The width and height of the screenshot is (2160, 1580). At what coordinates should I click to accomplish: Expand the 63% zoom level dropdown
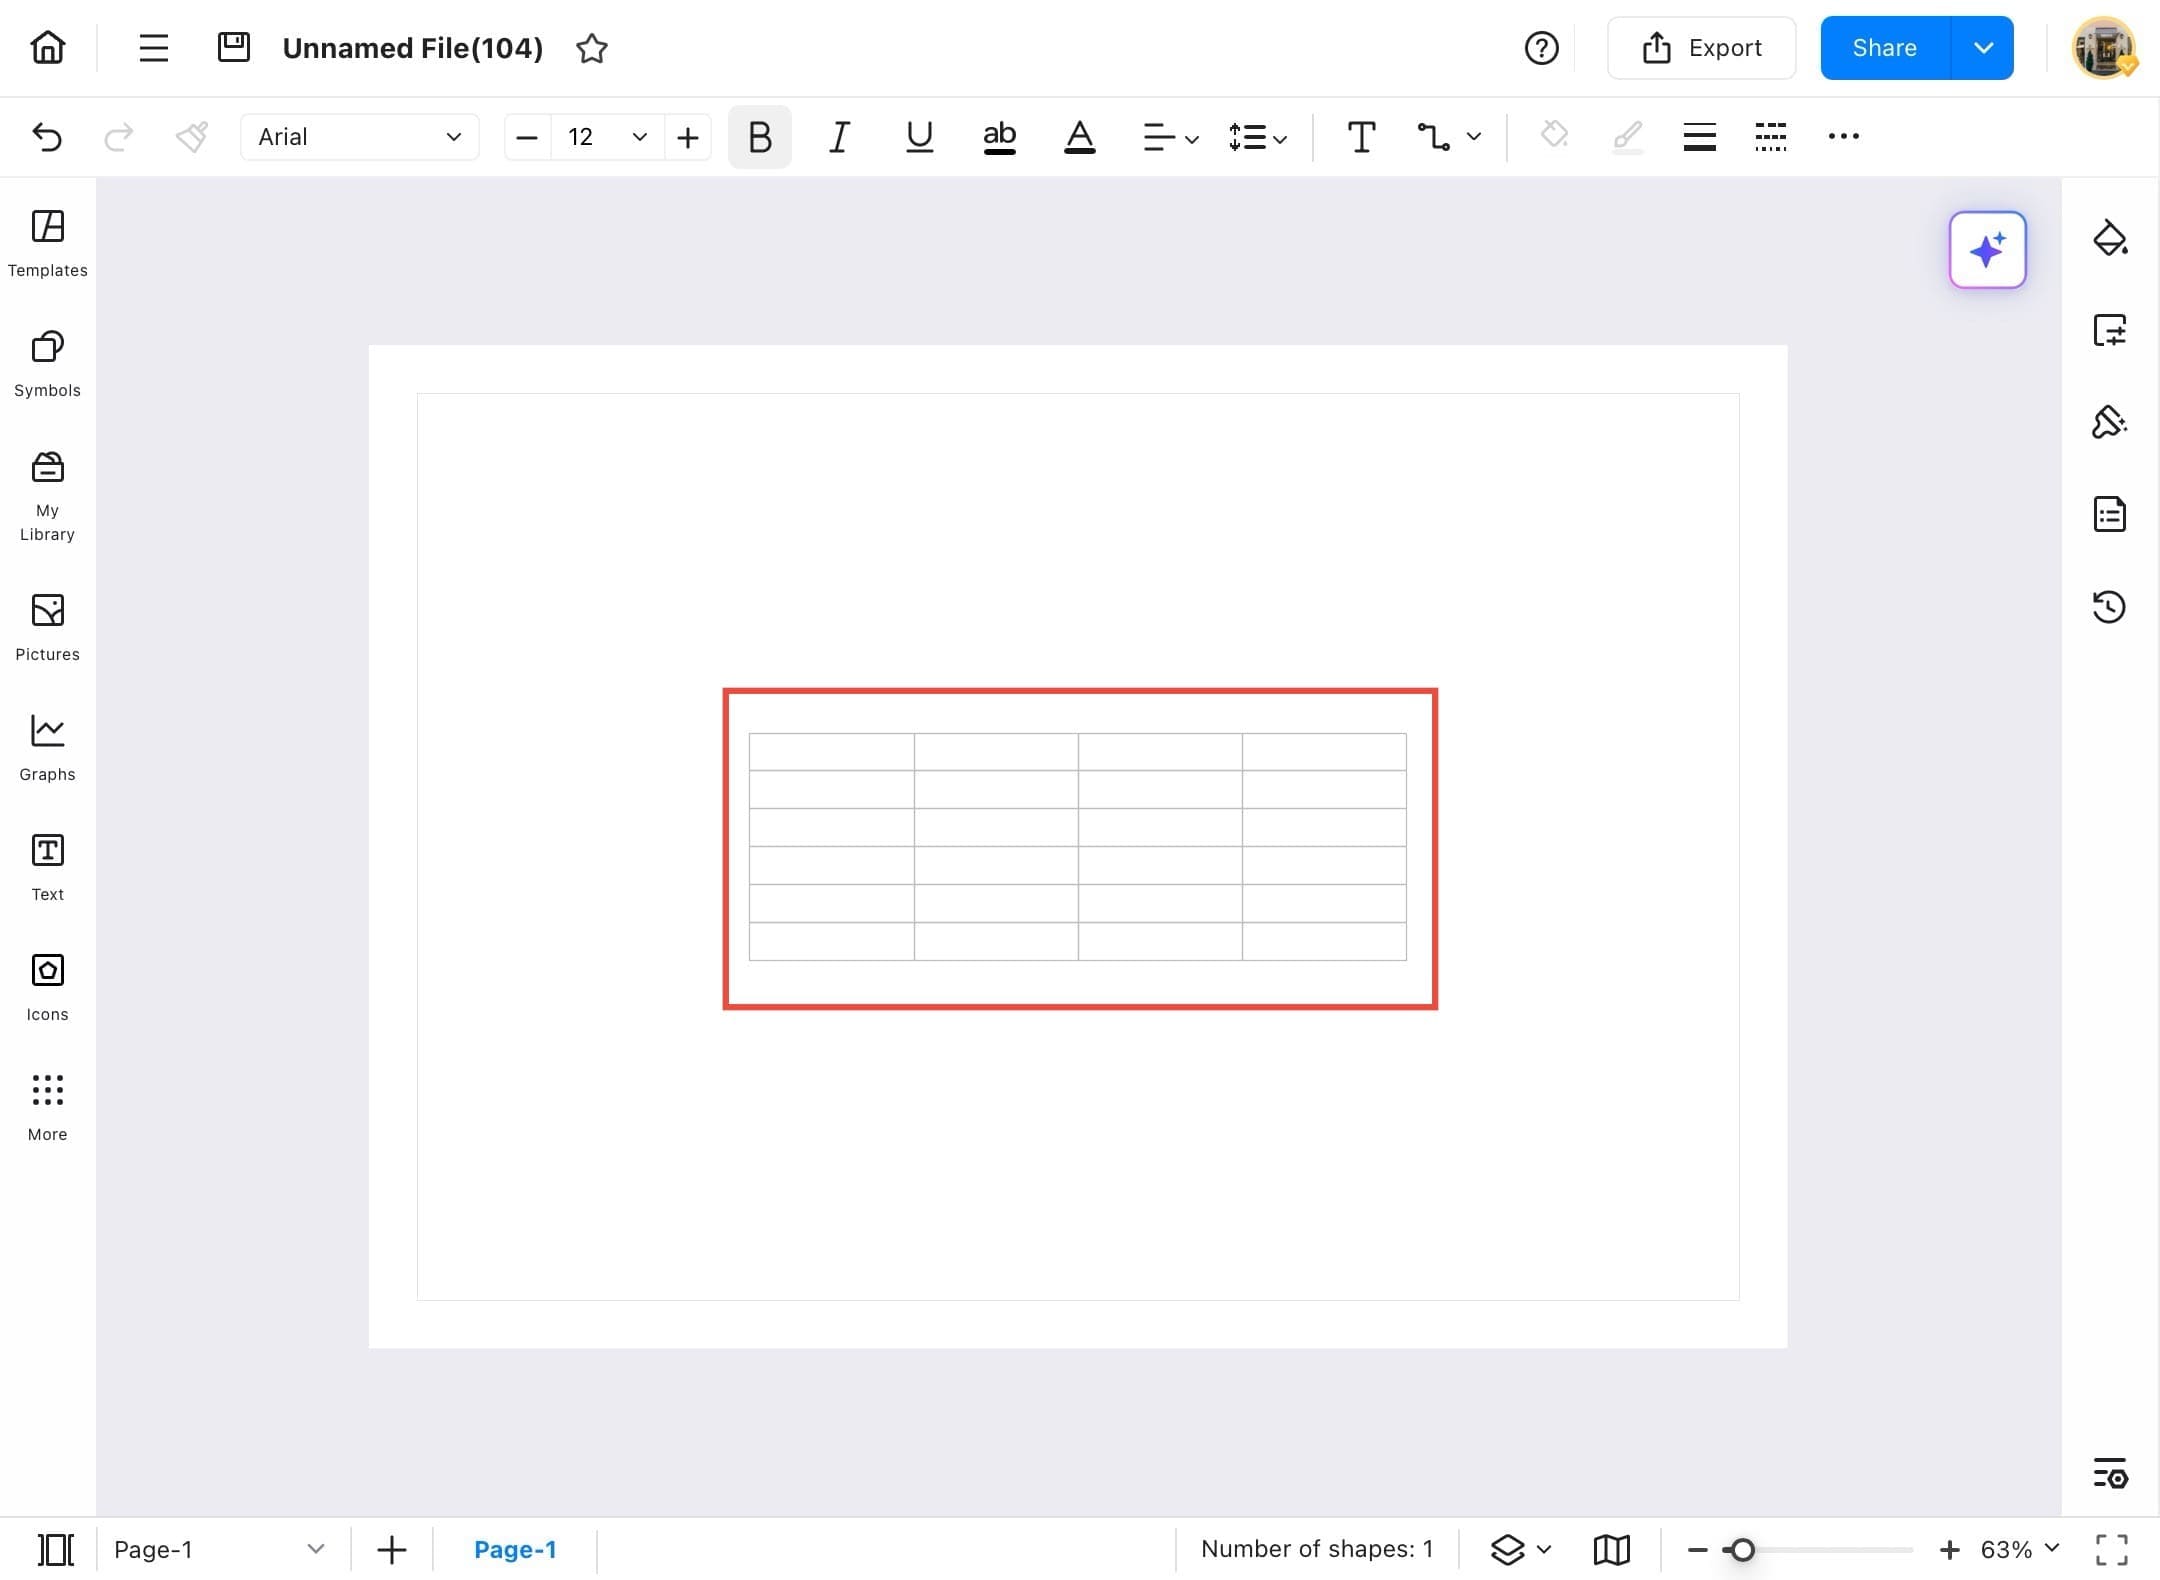click(2052, 1548)
